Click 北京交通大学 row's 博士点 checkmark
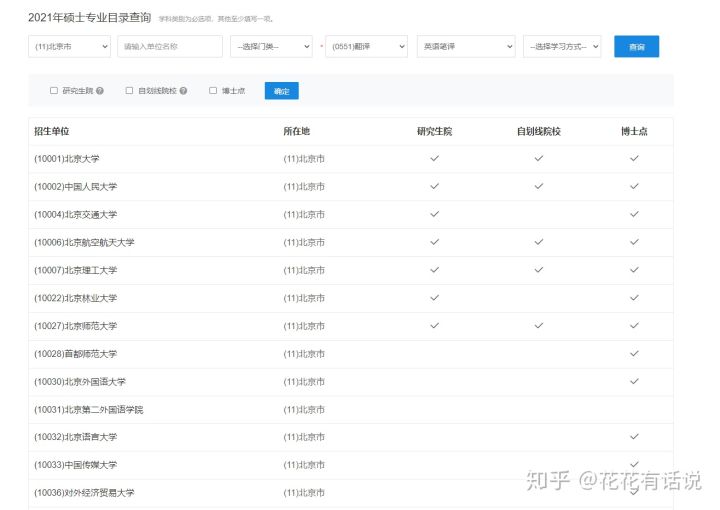Viewport: 720px width, 510px height. click(x=634, y=214)
